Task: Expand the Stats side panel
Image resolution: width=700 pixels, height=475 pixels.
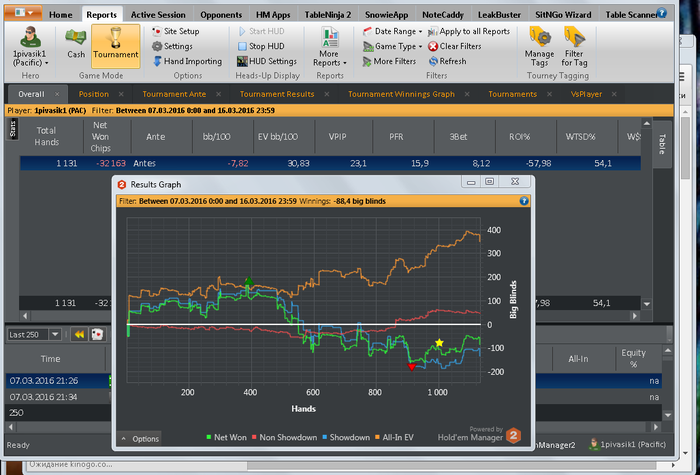Action: [12, 129]
